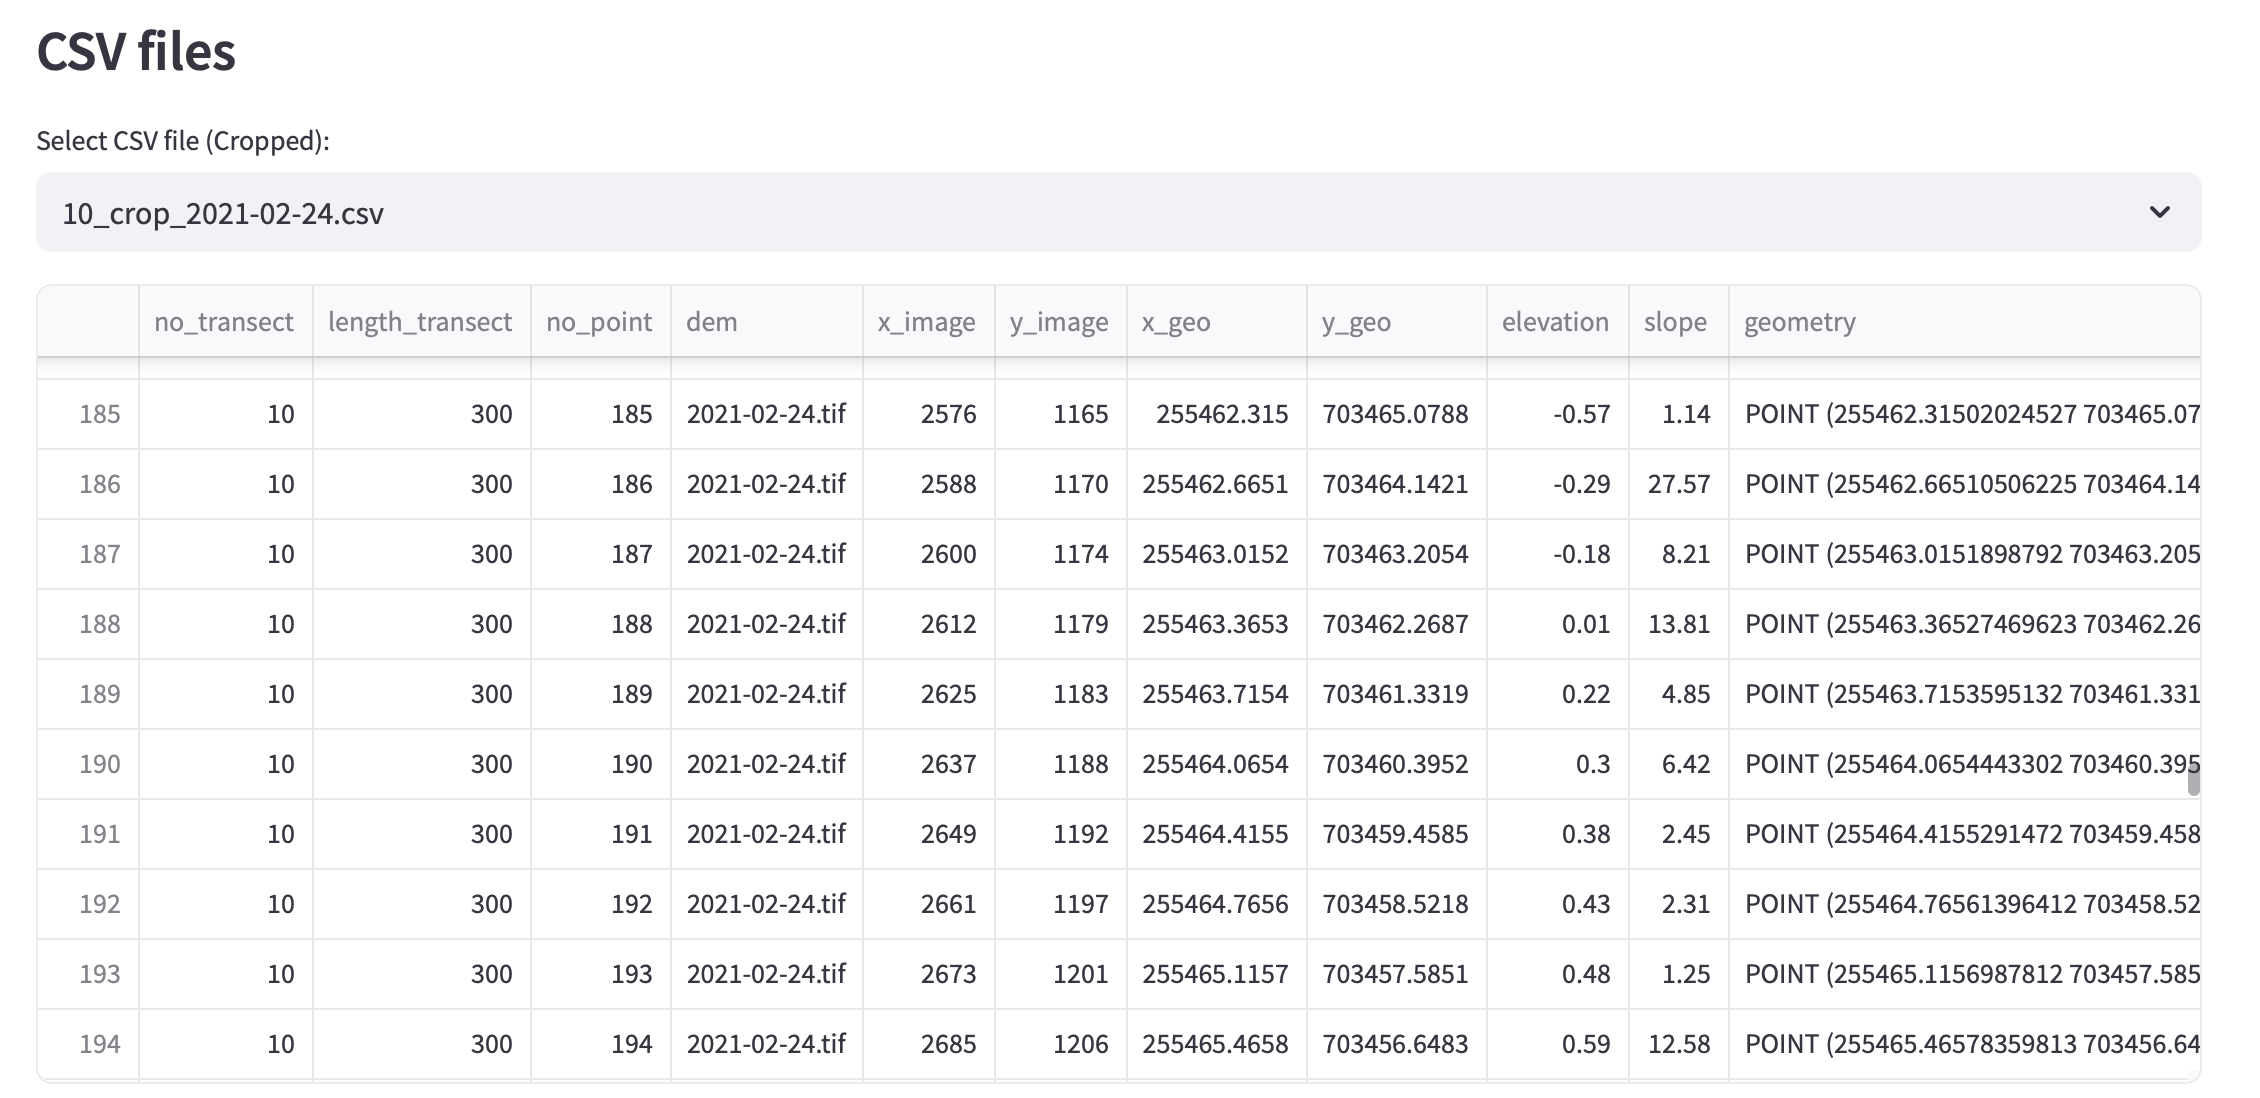This screenshot has width=2260, height=1098.
Task: Click y_geo cell 703462.2687
Action: pyautogui.click(x=1397, y=624)
